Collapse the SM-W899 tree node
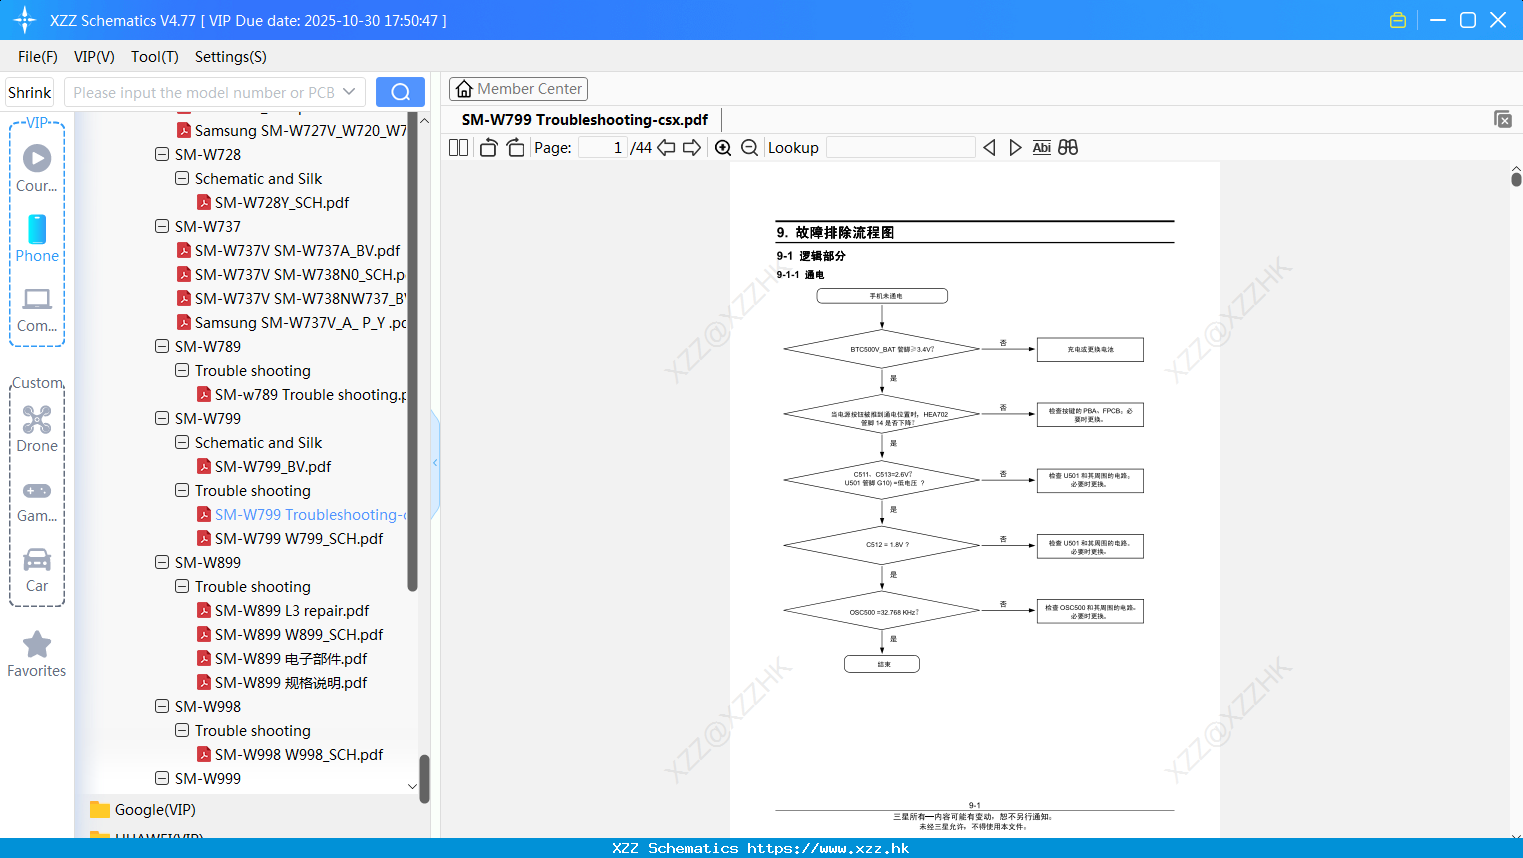Viewport: 1523px width, 858px height. [x=162, y=562]
